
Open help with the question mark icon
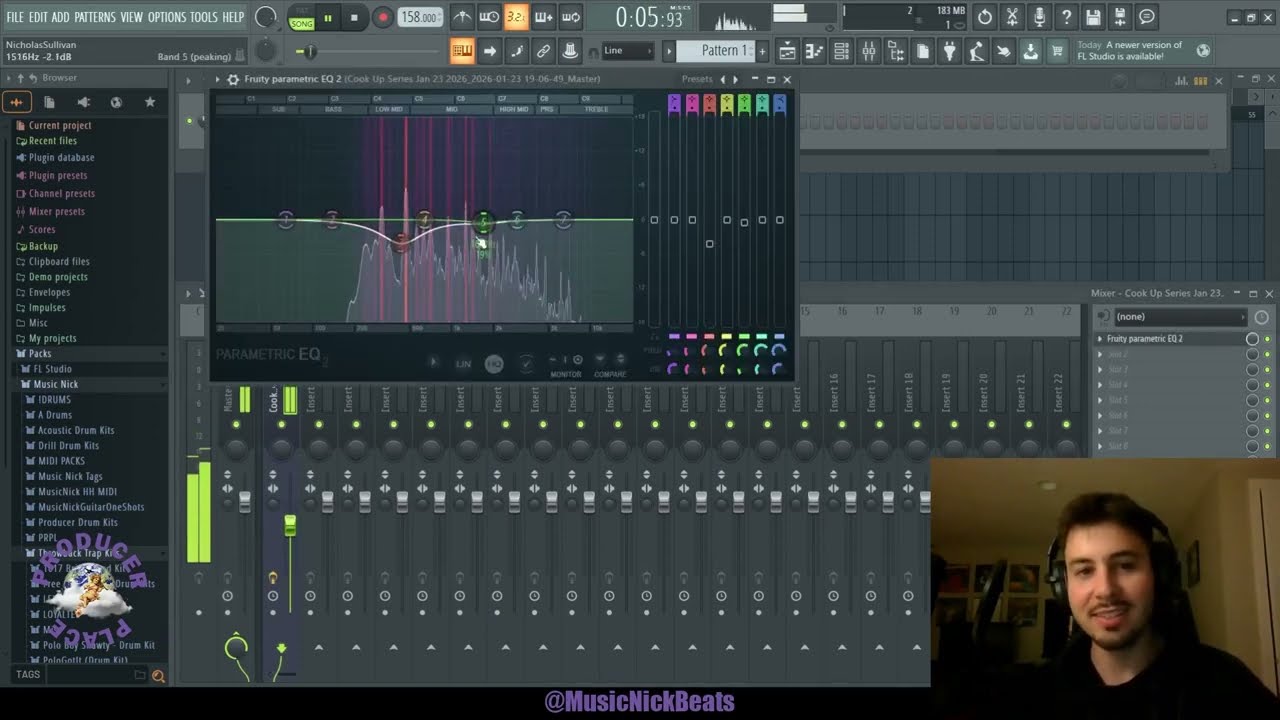(x=1066, y=17)
